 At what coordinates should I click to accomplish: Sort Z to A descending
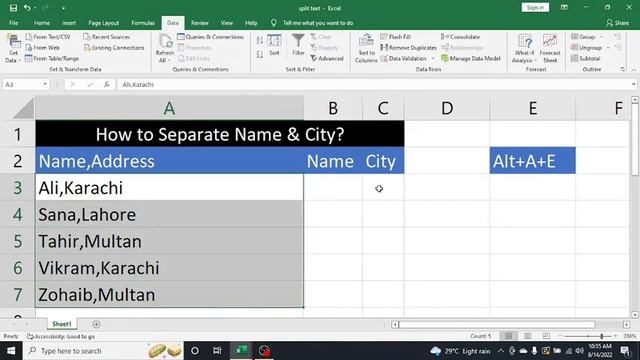tap(260, 55)
